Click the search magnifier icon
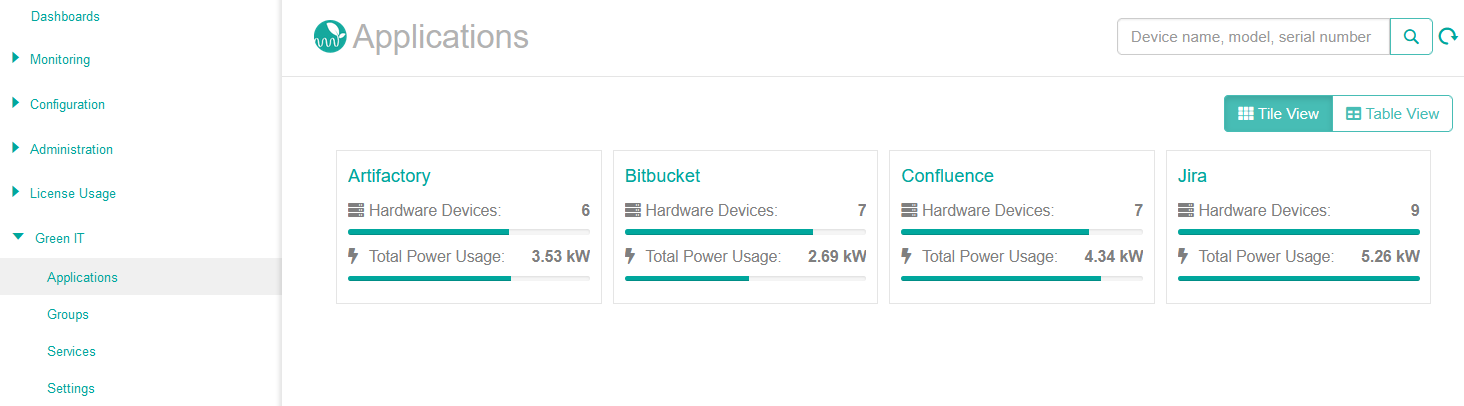The width and height of the screenshot is (1464, 406). (x=1411, y=37)
